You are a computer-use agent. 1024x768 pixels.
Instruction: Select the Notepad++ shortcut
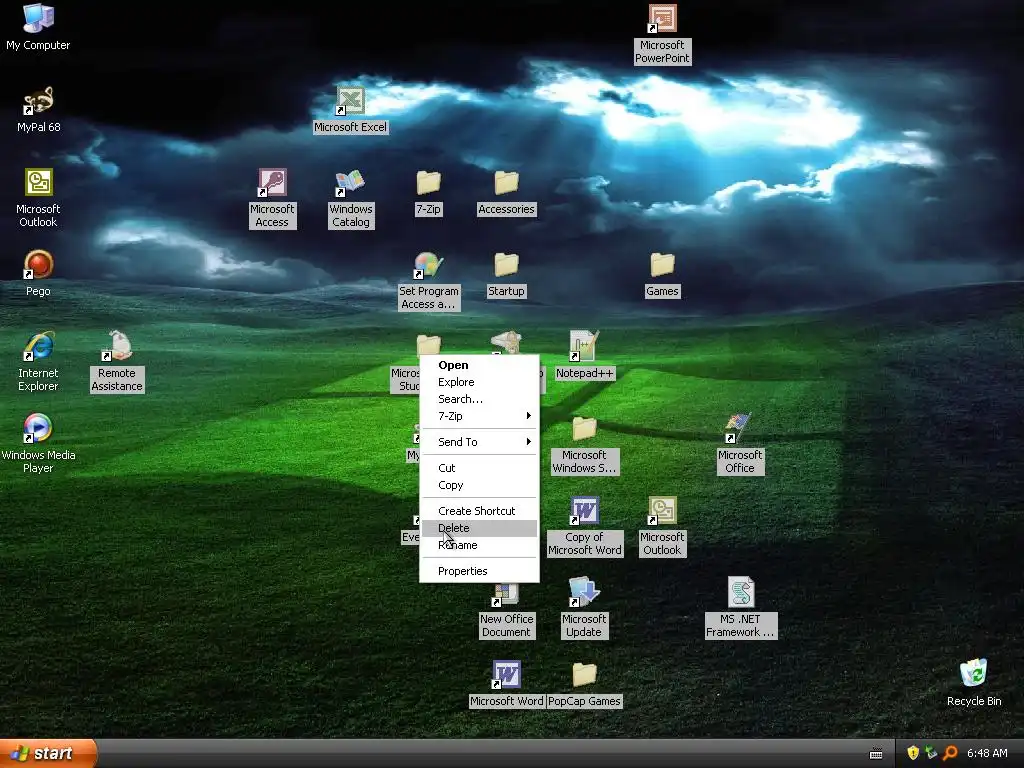(x=584, y=356)
